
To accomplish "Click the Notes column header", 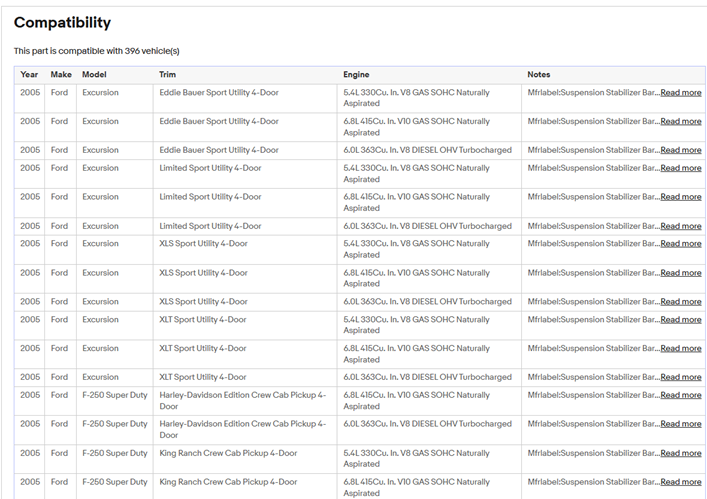I will click(x=538, y=75).
